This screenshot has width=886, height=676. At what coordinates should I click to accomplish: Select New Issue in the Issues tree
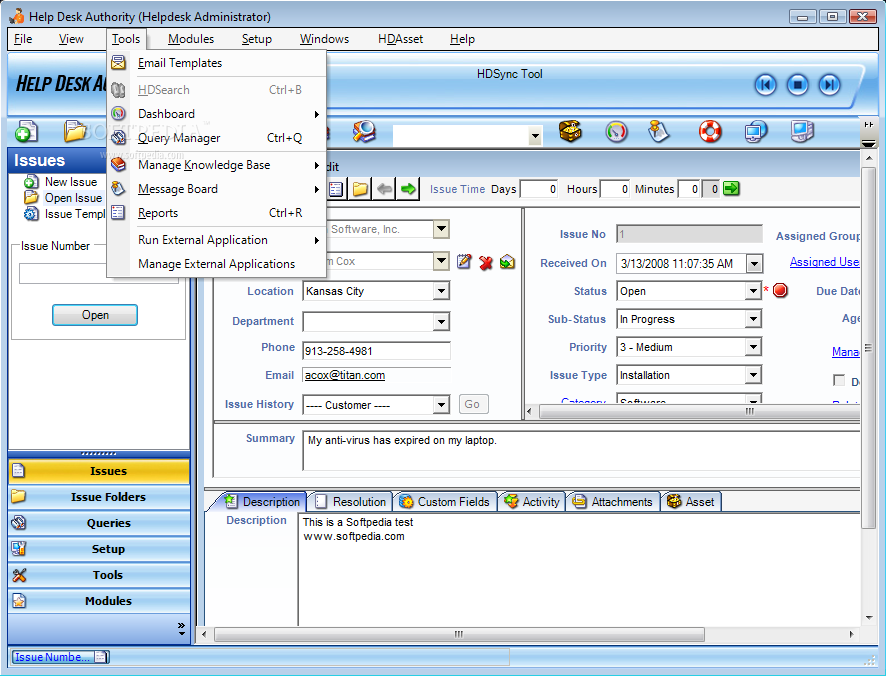(x=71, y=182)
